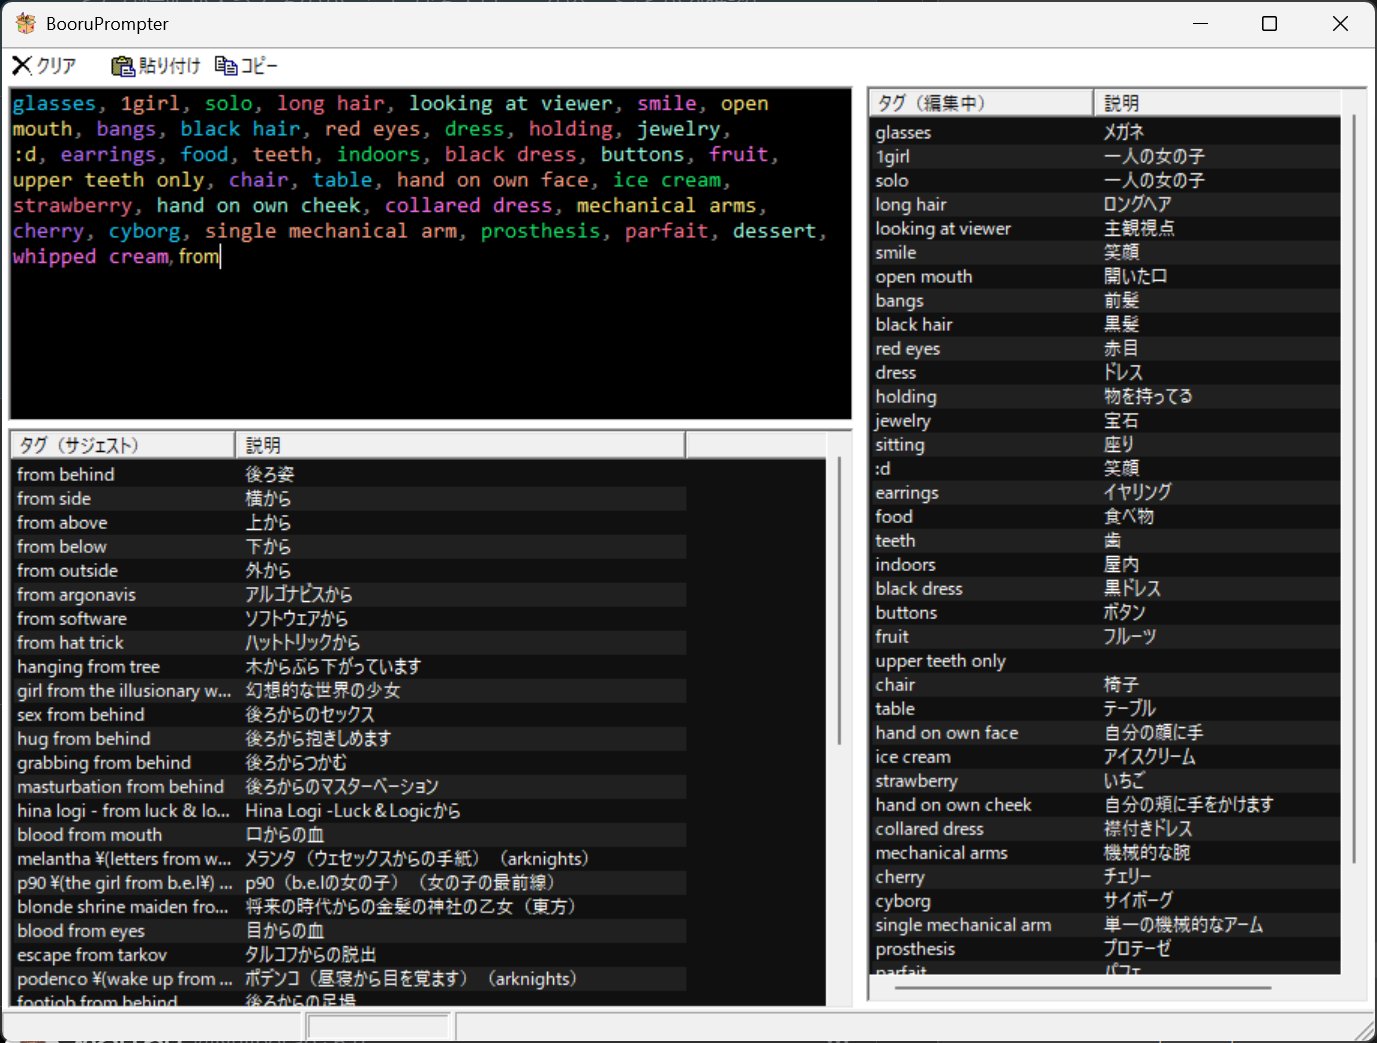This screenshot has width=1377, height=1043.
Task: Select "bangs" row in the editing tag list
Action: coord(1105,300)
